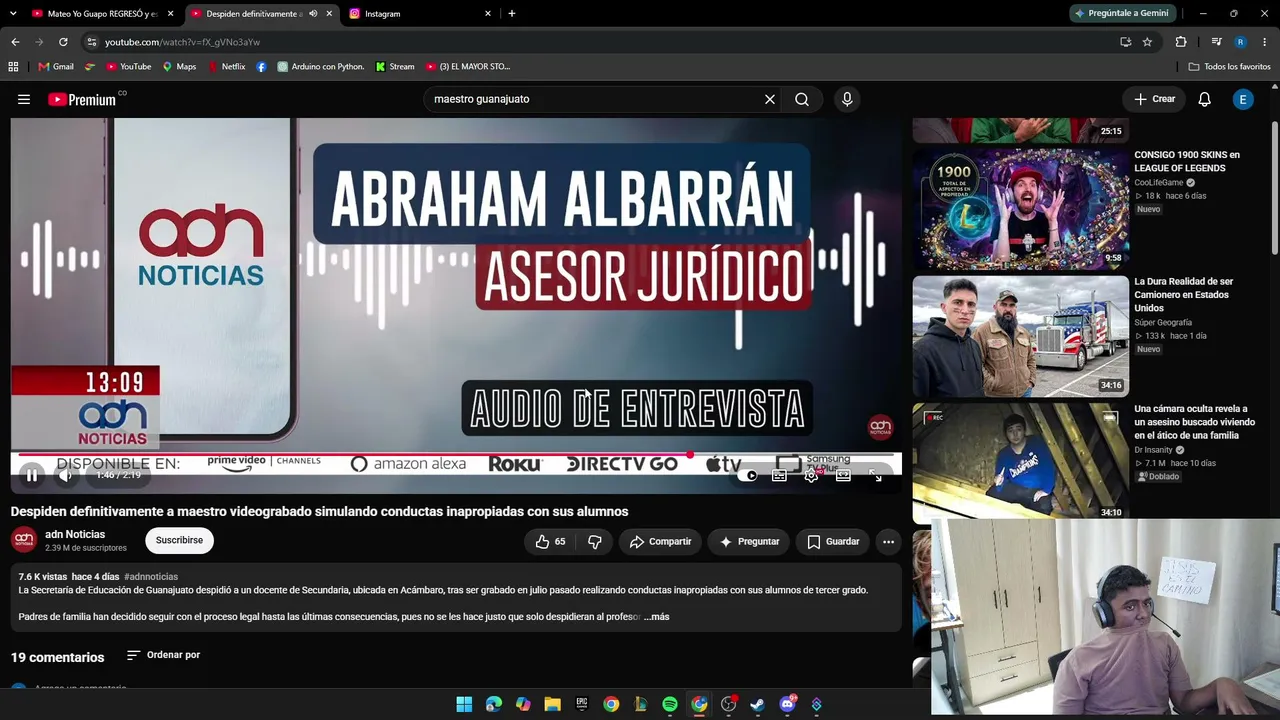Dislike the video with thumbs down
Viewport: 1280px width, 720px height.
click(595, 541)
